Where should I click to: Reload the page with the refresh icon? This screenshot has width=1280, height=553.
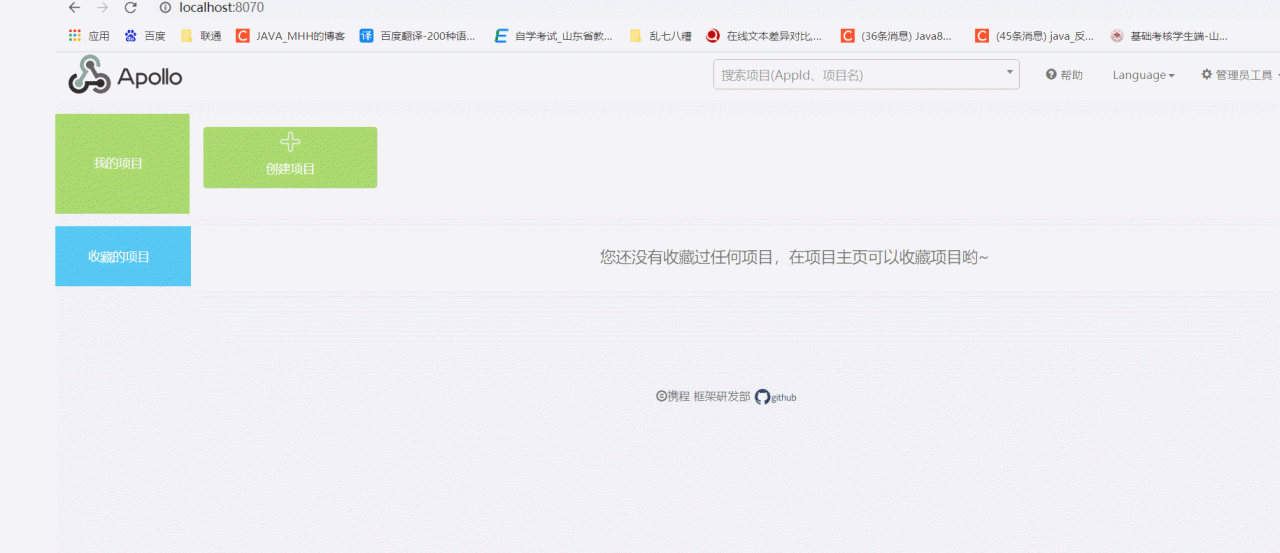click(130, 7)
